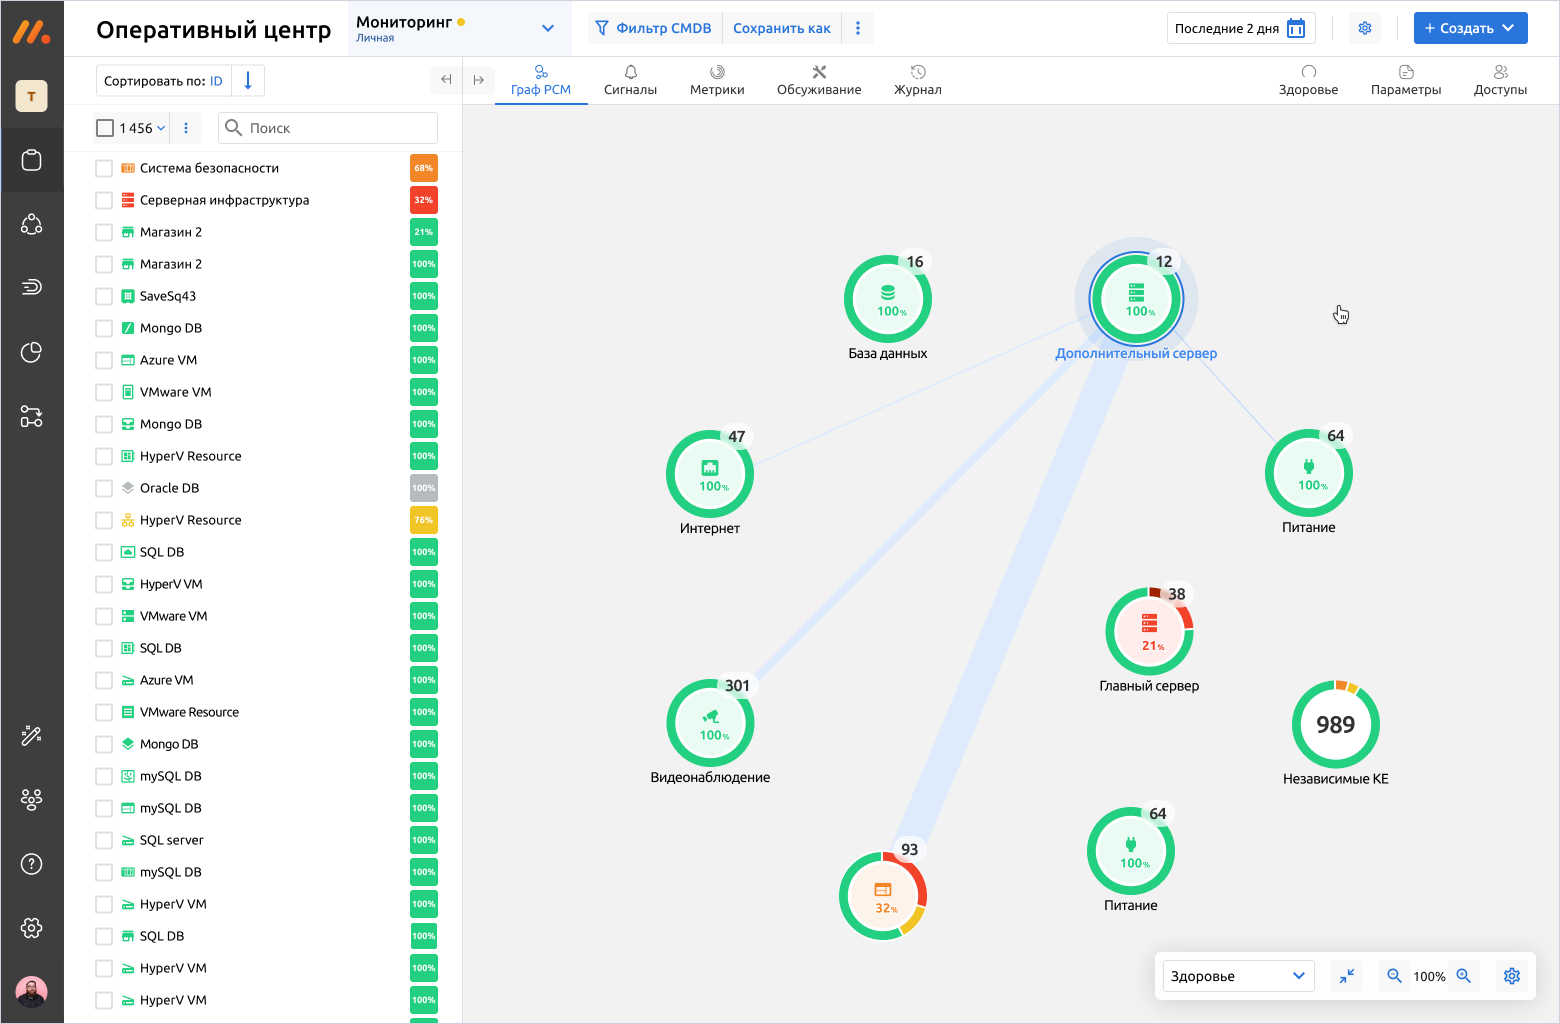Open the user group icon in sidebar
This screenshot has width=1560, height=1024.
(32, 800)
